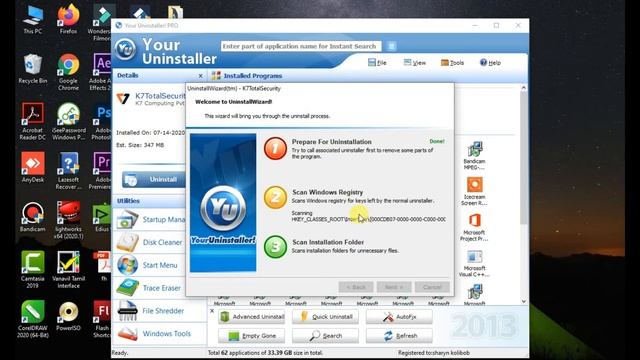640x360 pixels.
Task: Open iSeePassword Windows desktop icon
Action: click(x=69, y=122)
